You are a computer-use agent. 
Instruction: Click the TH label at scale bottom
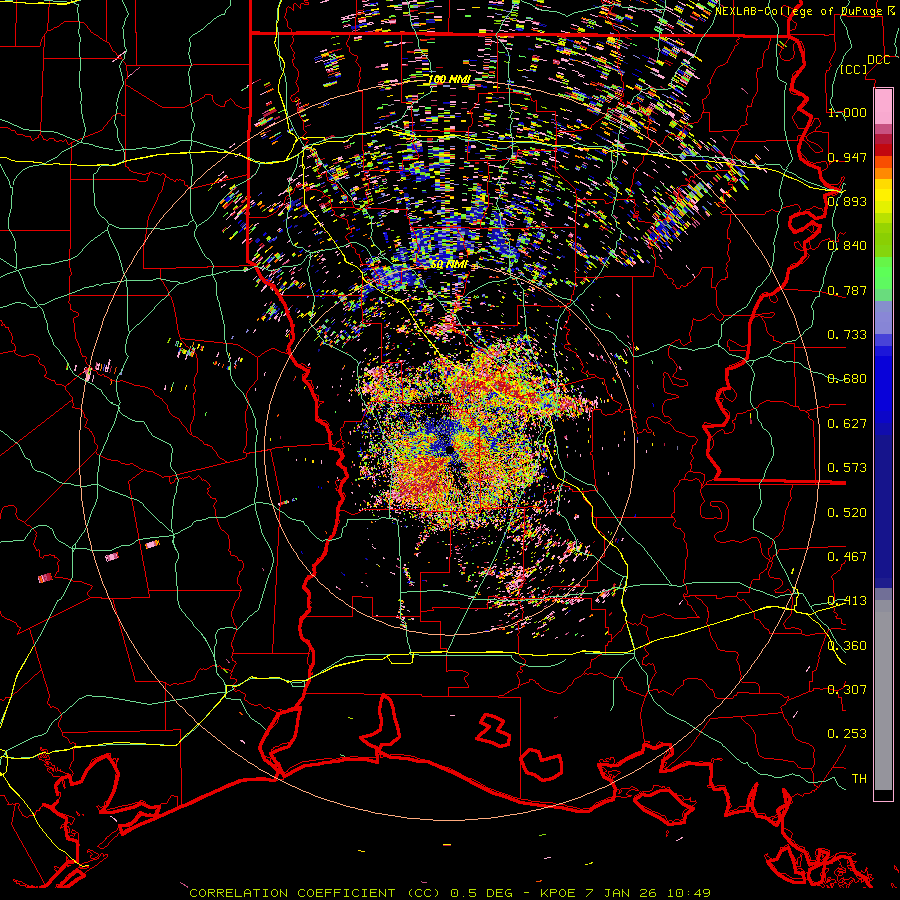[x=859, y=779]
